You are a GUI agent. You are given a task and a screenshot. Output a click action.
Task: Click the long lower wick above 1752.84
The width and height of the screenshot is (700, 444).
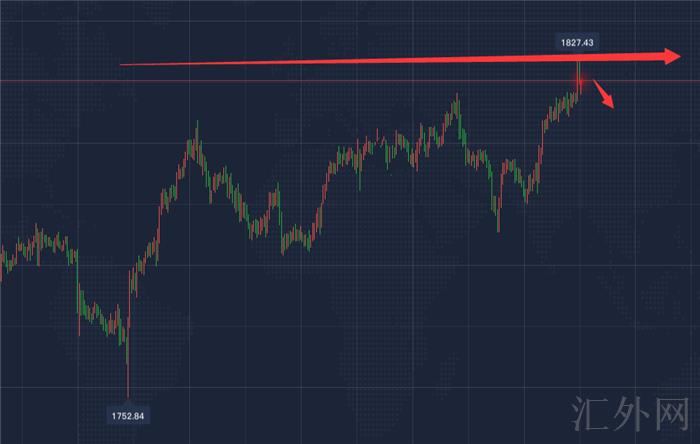[128, 370]
